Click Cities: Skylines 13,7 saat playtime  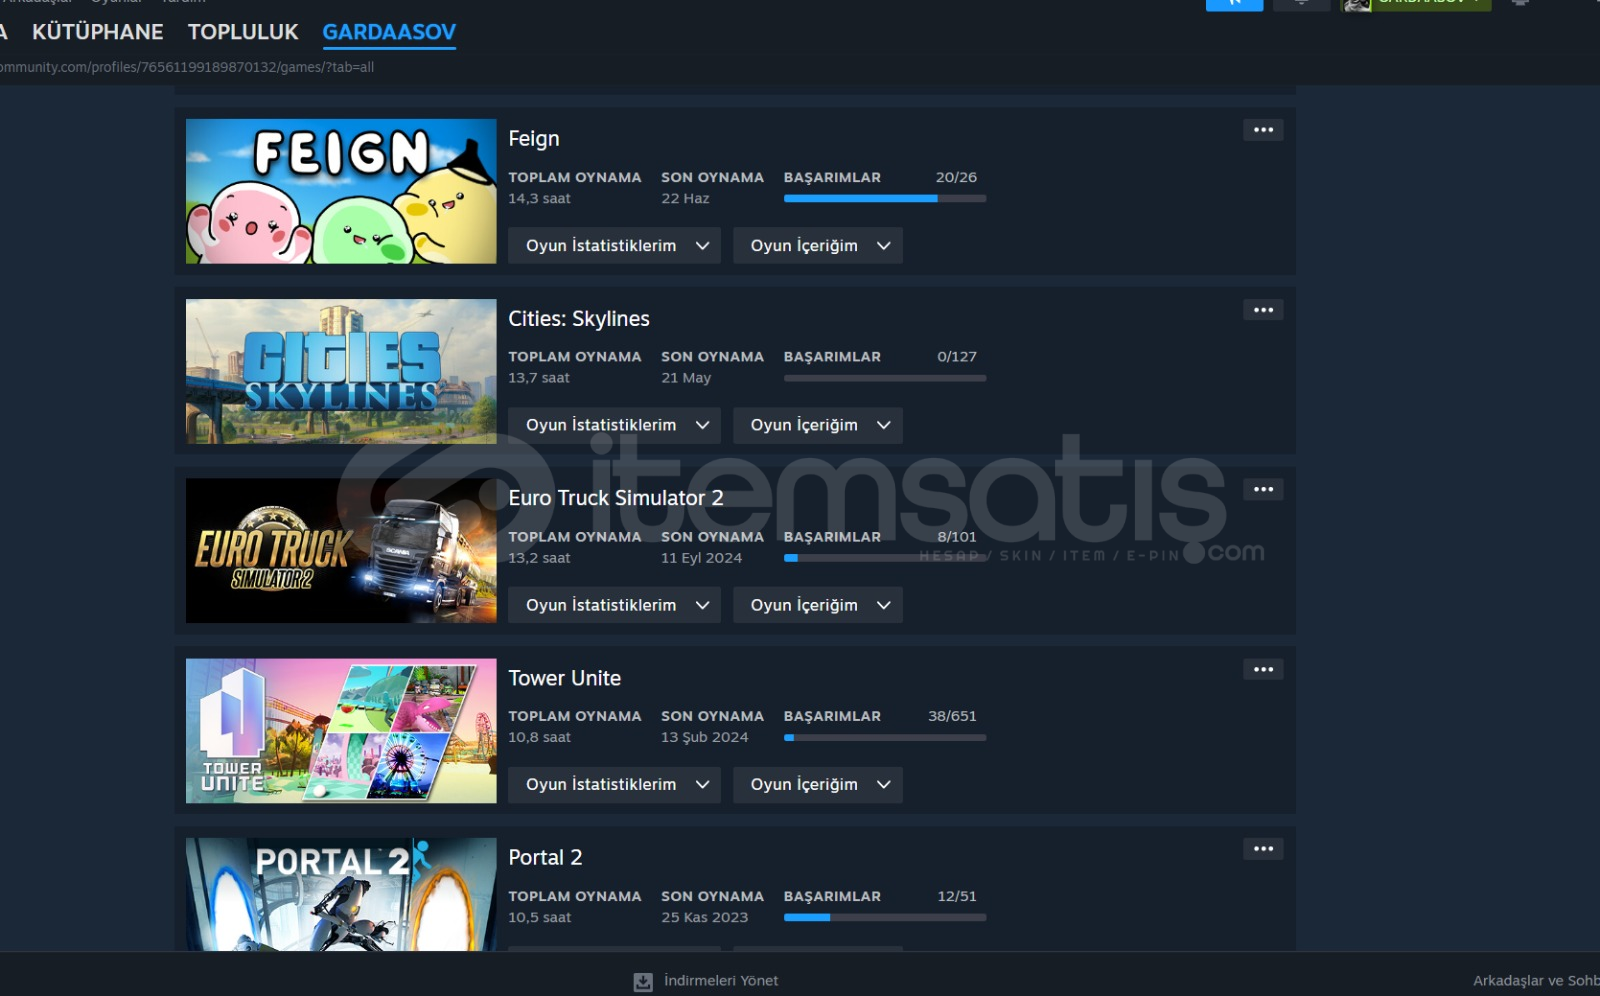click(539, 378)
